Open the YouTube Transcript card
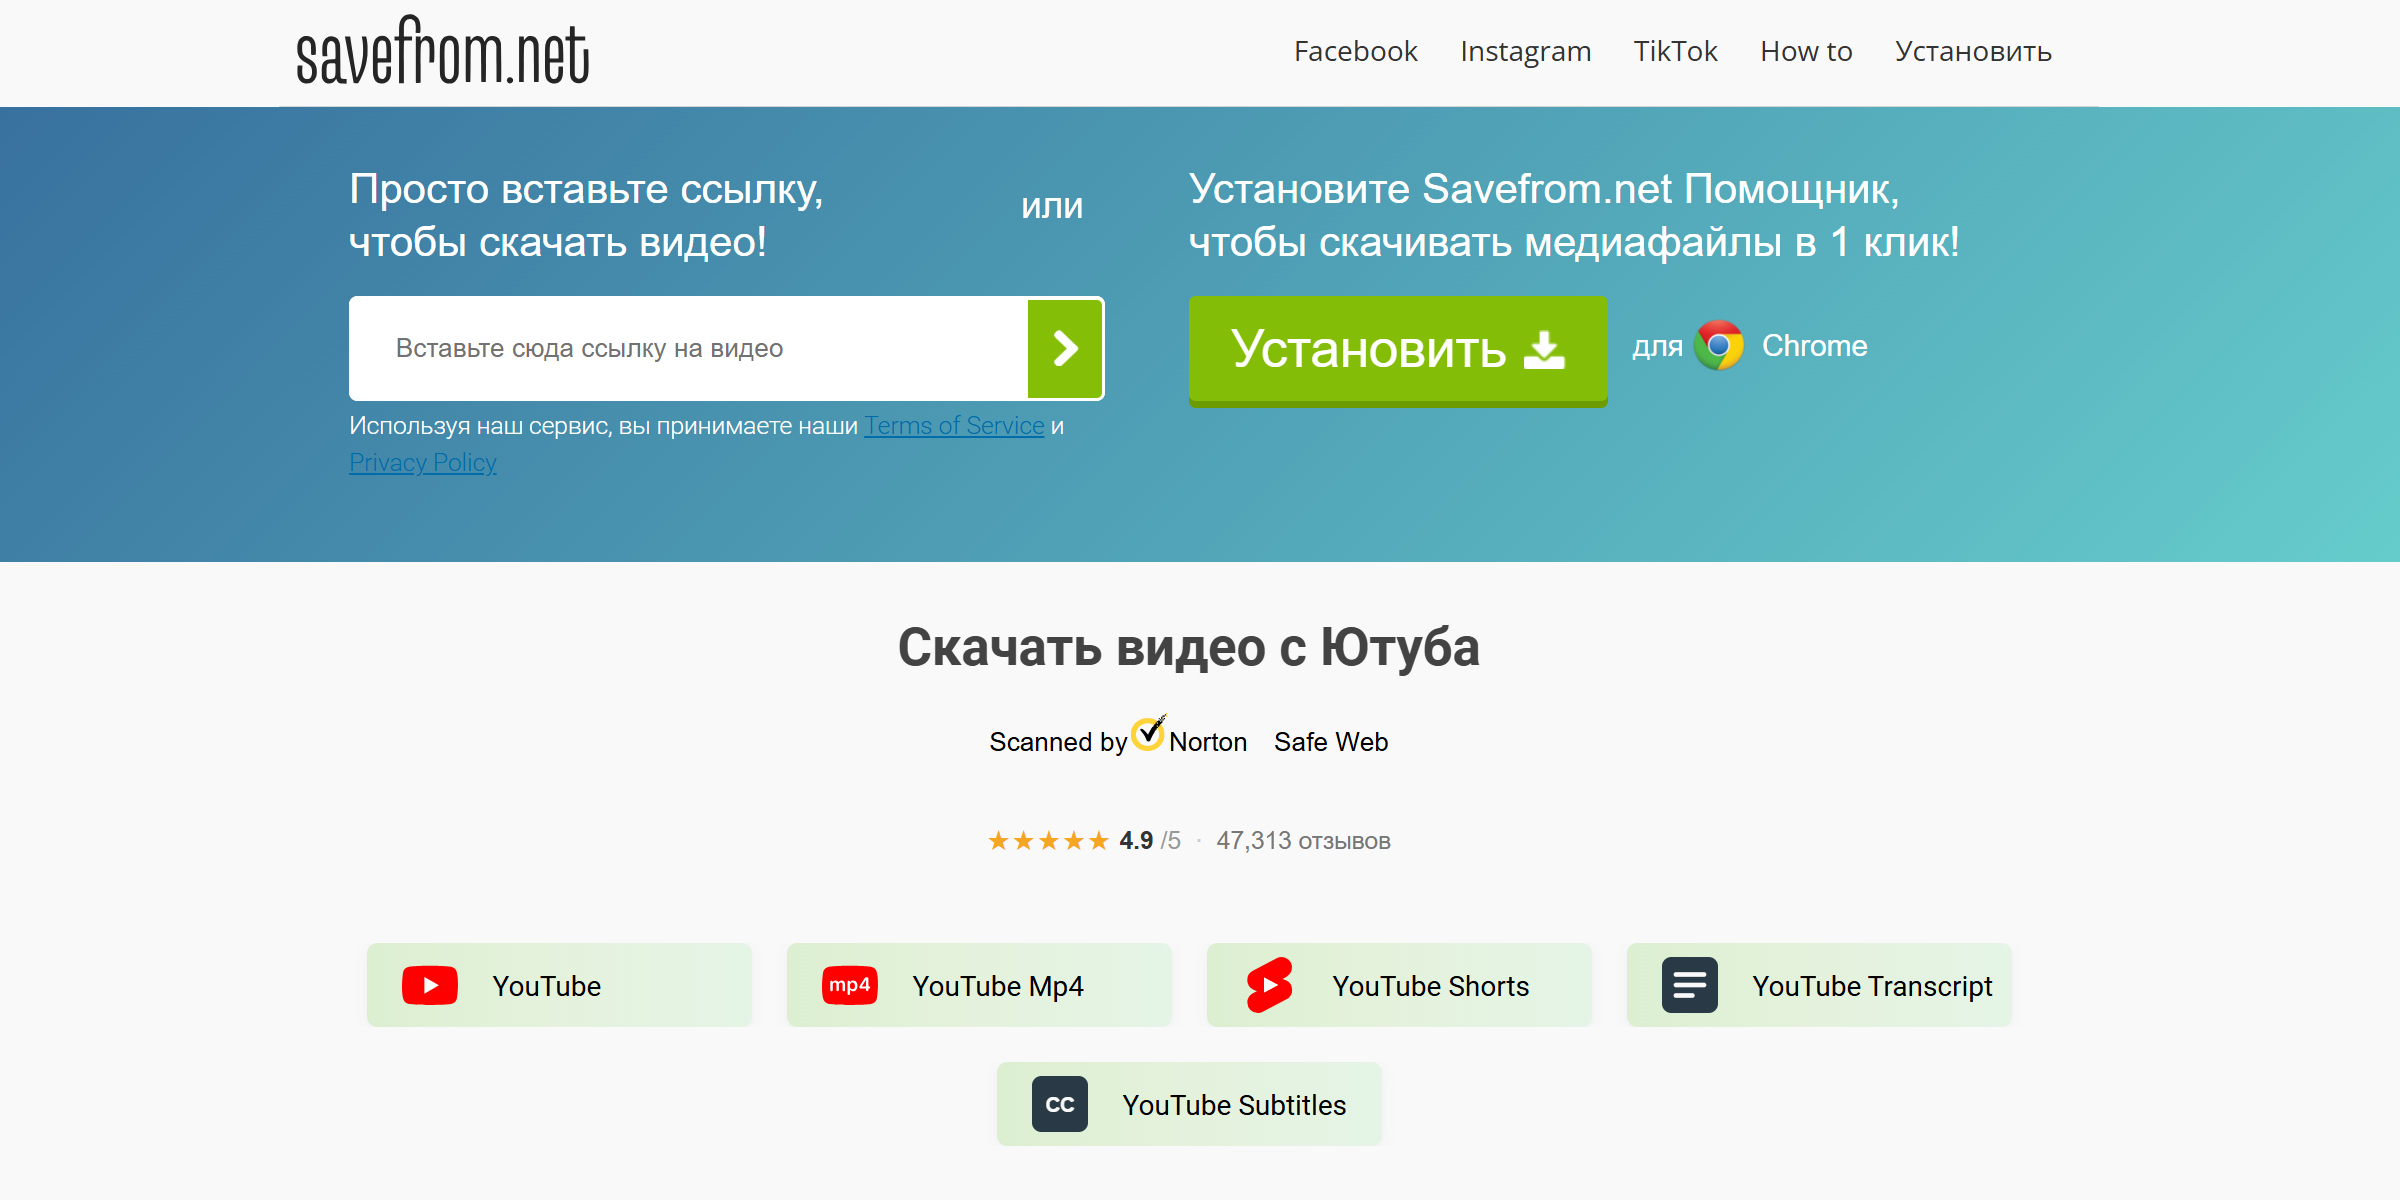The width and height of the screenshot is (2400, 1200). click(1819, 985)
